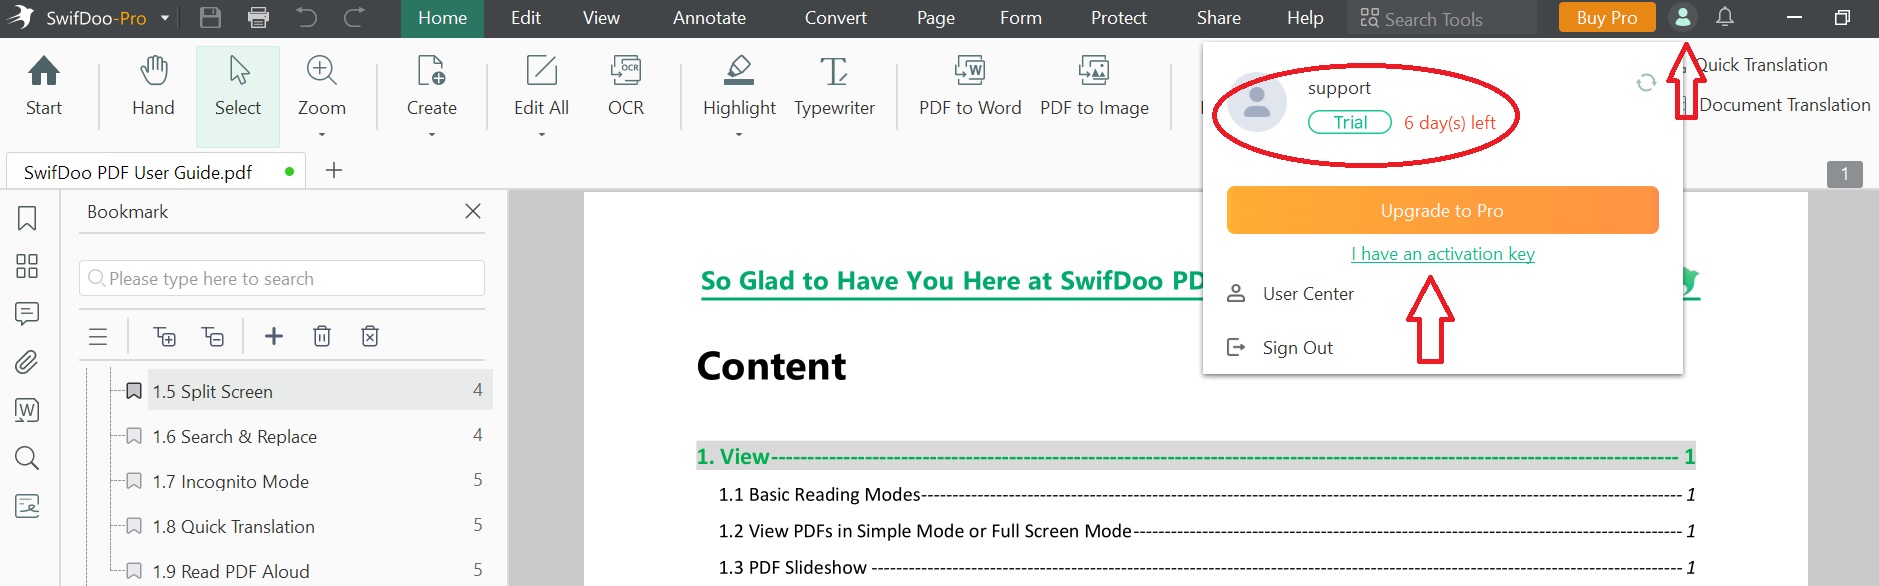Click the Buy Pro button
1879x586 pixels.
[x=1607, y=18]
